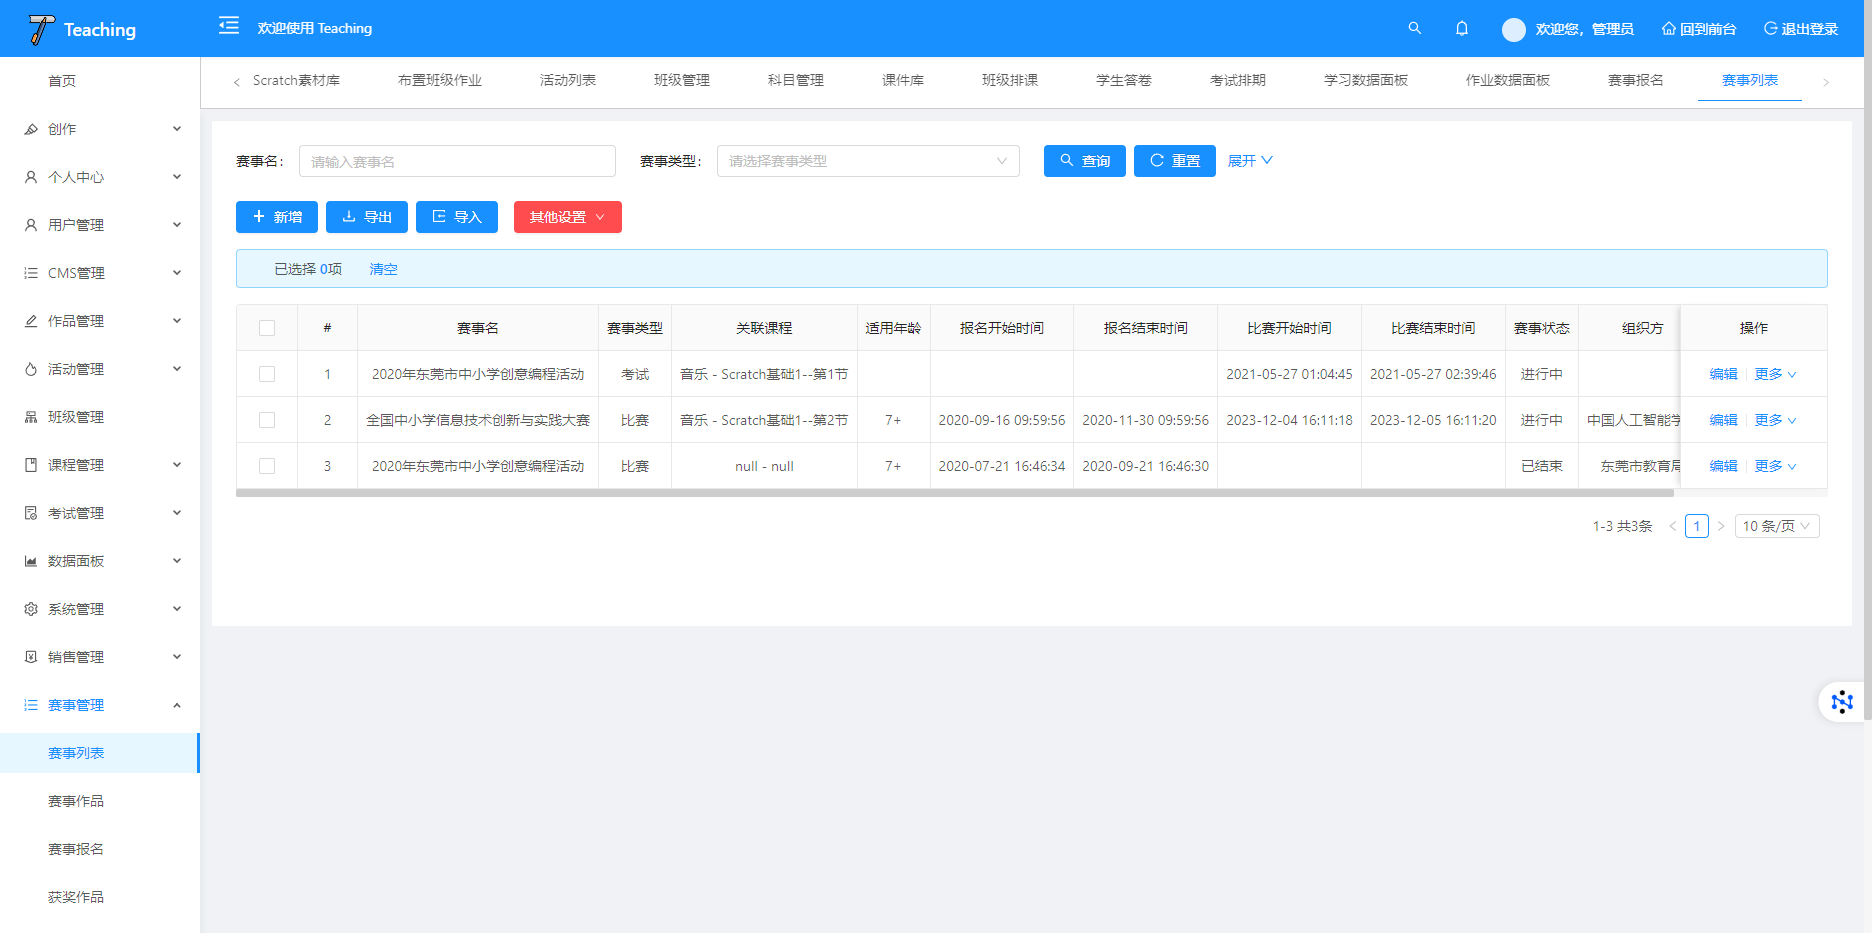Open the 赛事类型 dropdown selector
1872x934 pixels.
[867, 161]
